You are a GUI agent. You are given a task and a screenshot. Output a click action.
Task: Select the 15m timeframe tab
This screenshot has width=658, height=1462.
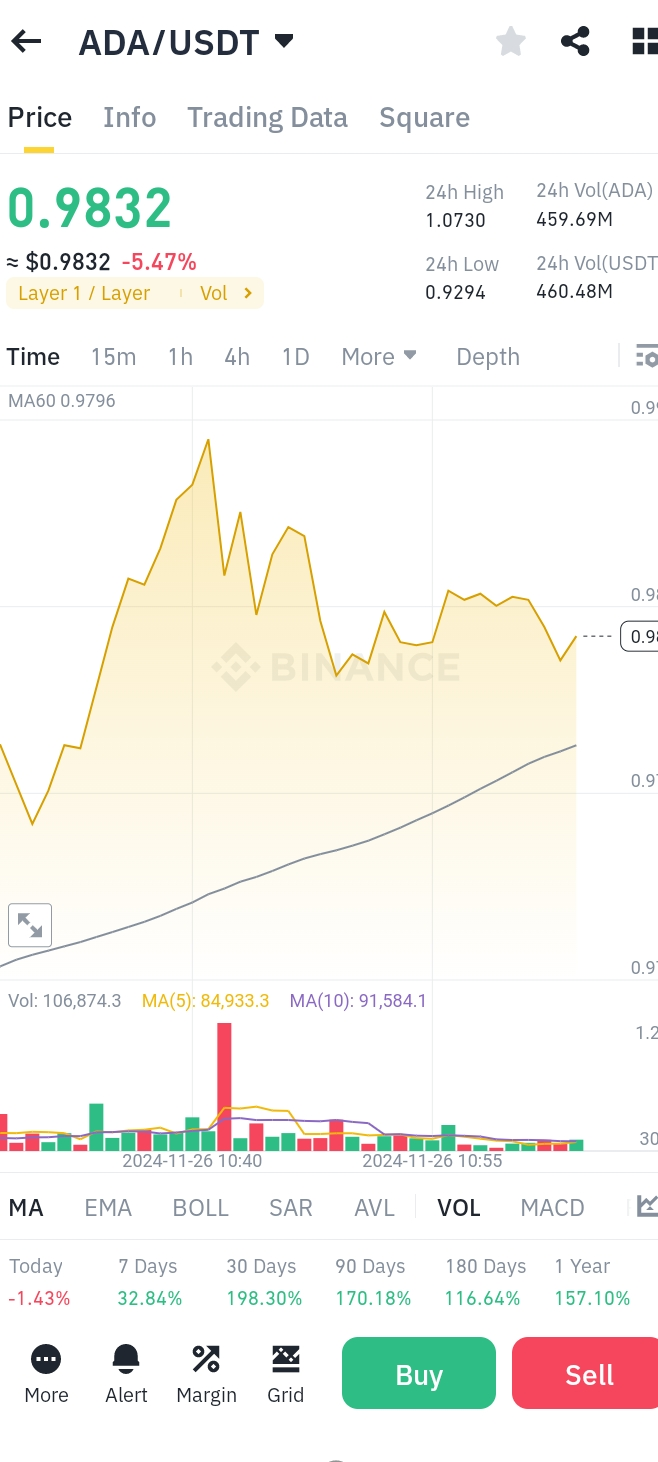click(x=113, y=357)
